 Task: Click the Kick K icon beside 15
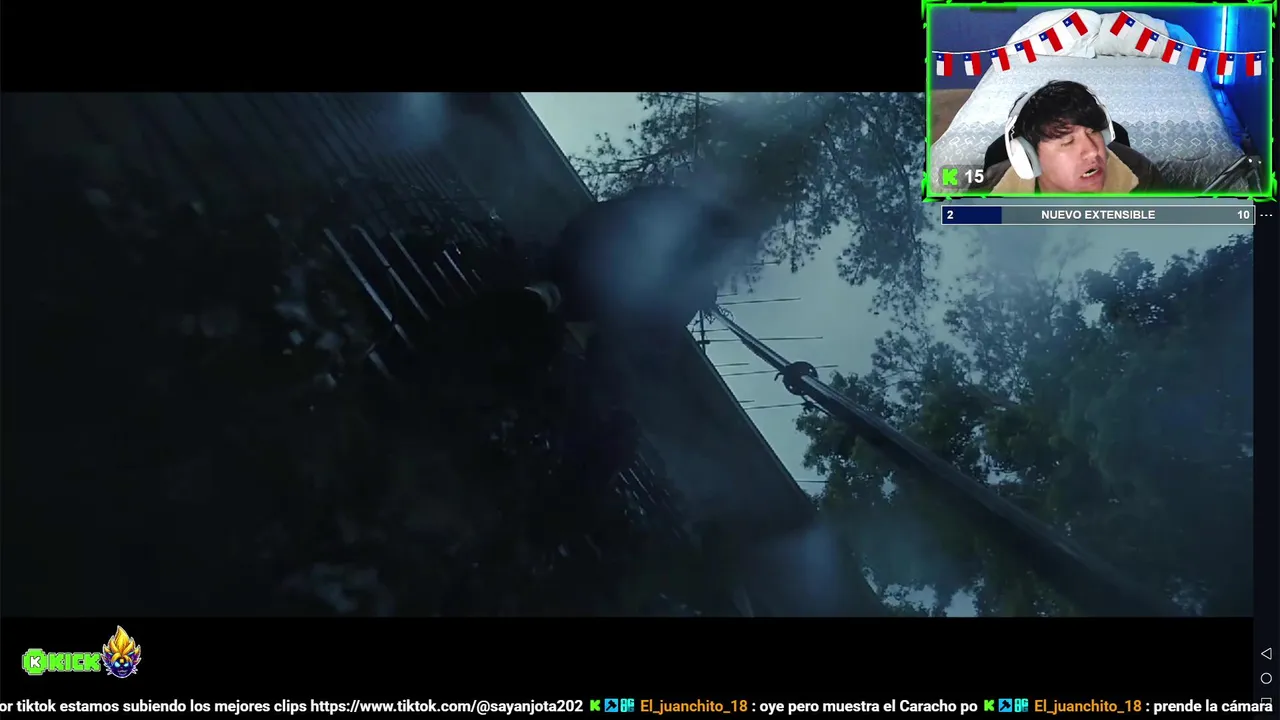pos(950,177)
